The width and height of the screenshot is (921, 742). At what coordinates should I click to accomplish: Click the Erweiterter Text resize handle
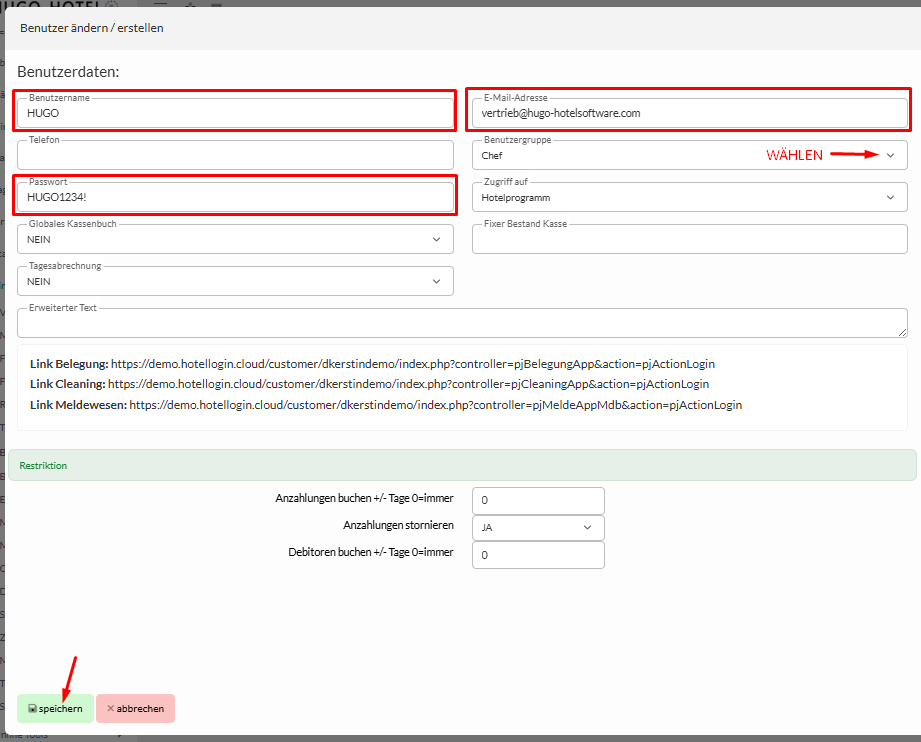903,332
